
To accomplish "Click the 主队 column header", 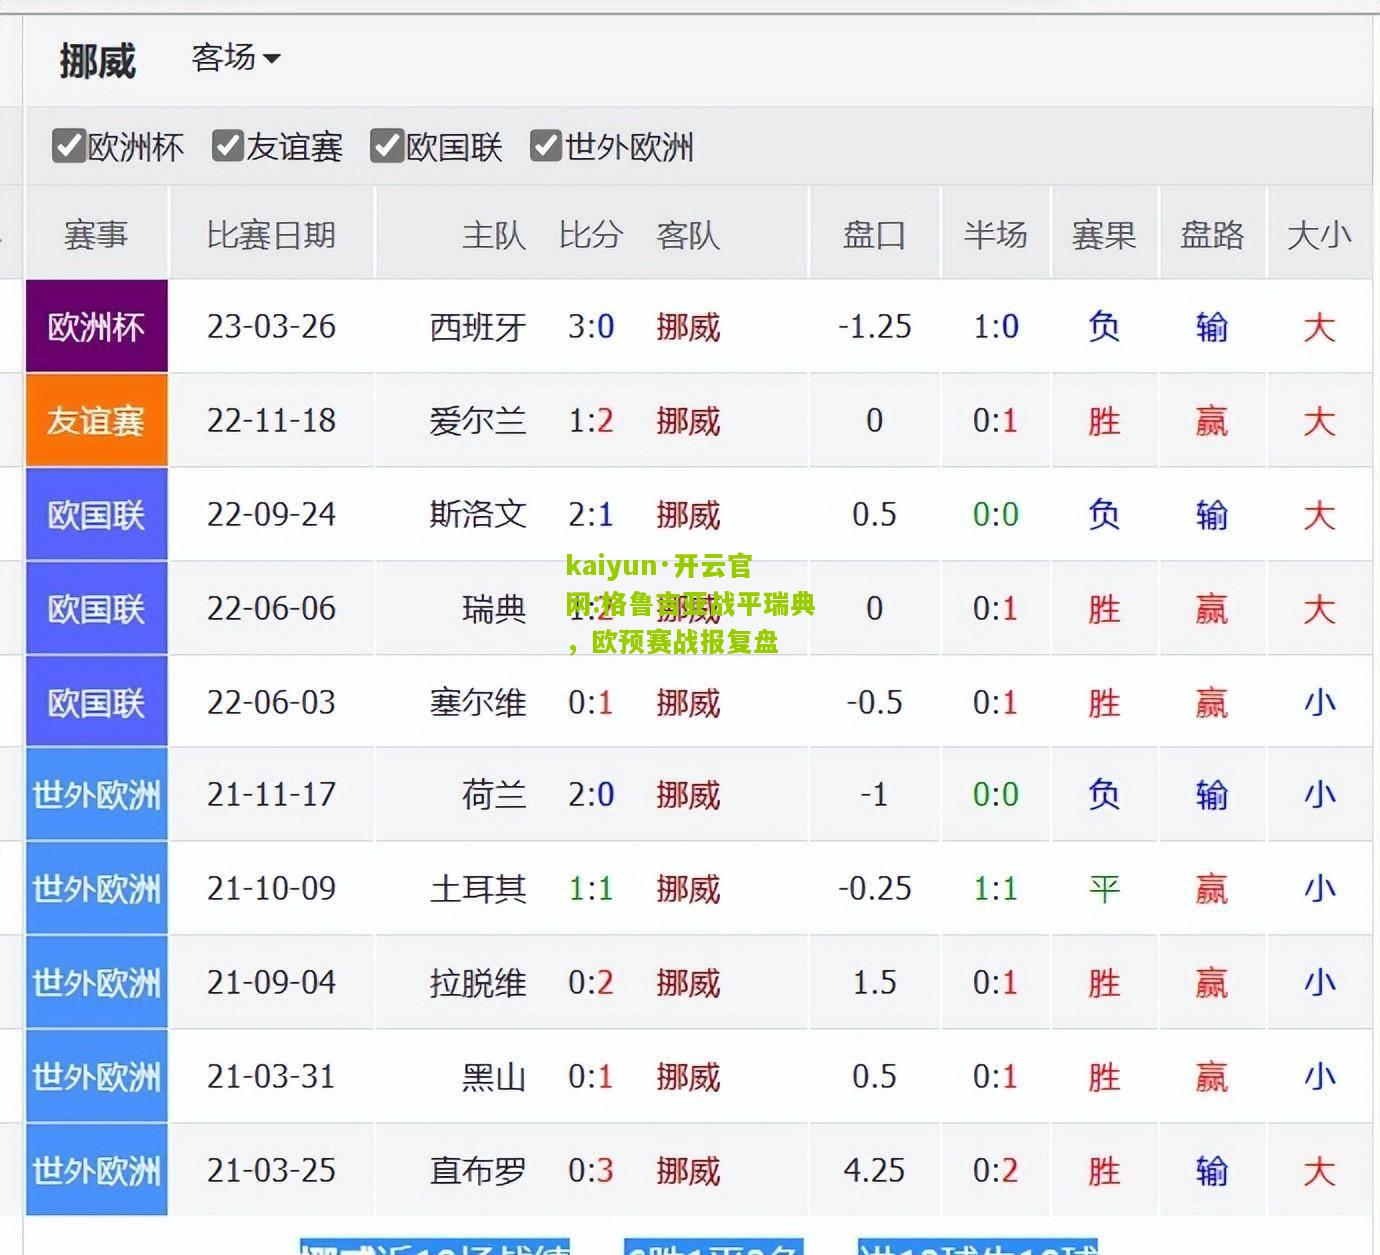I will point(494,235).
